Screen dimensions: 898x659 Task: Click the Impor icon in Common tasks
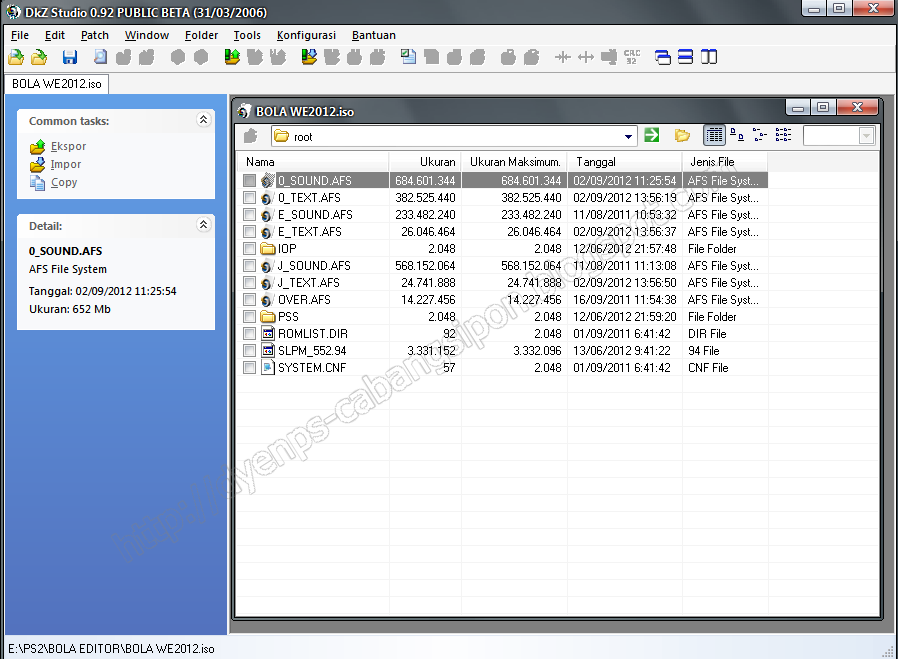pyautogui.click(x=37, y=165)
